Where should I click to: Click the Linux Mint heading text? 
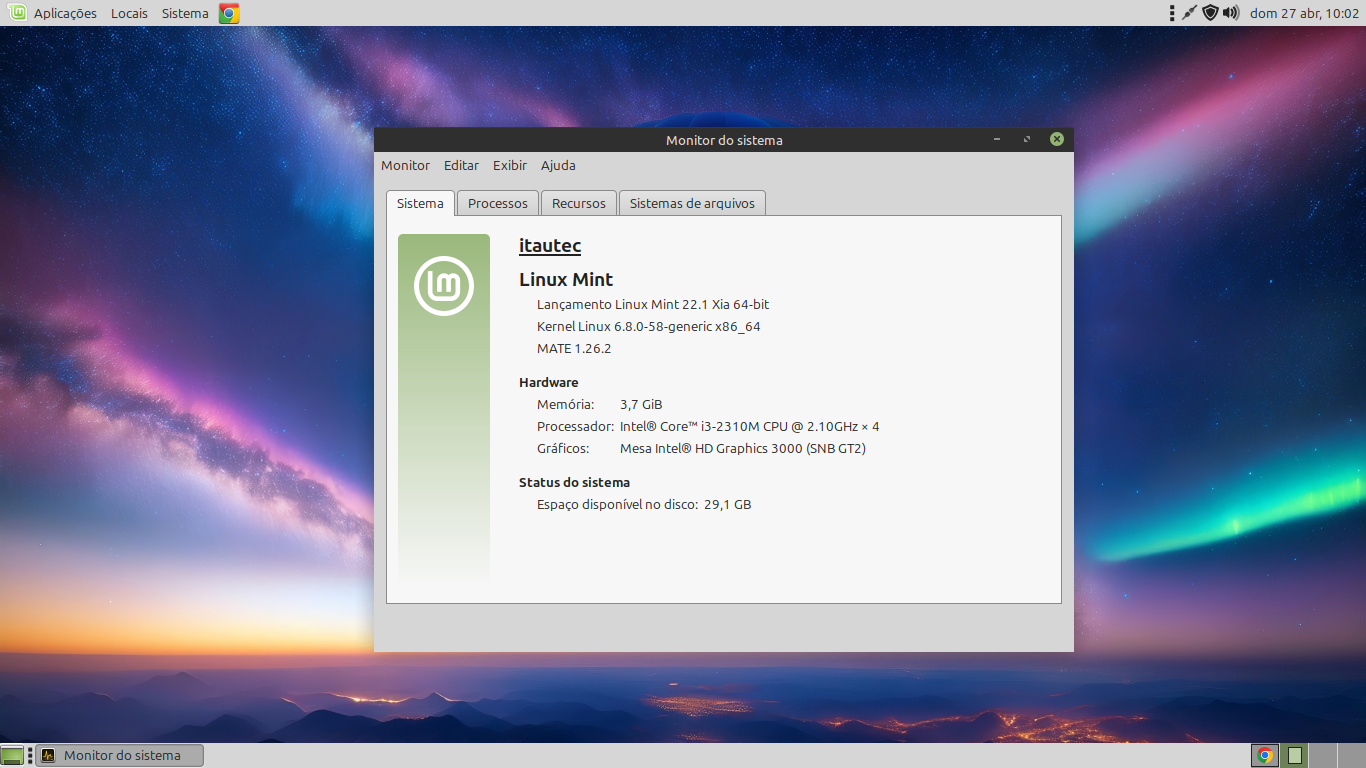pyautogui.click(x=566, y=279)
